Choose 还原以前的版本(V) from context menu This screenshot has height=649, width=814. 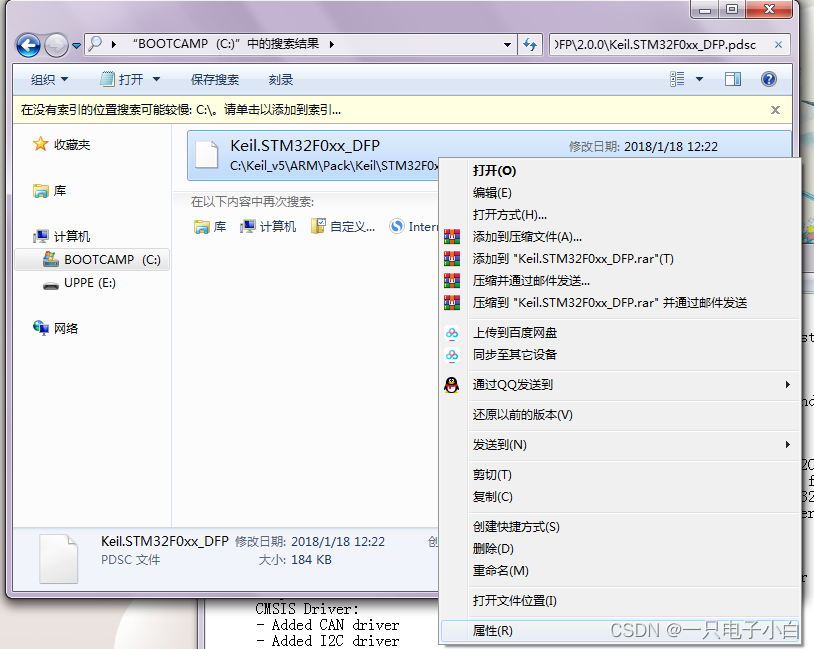coord(618,415)
